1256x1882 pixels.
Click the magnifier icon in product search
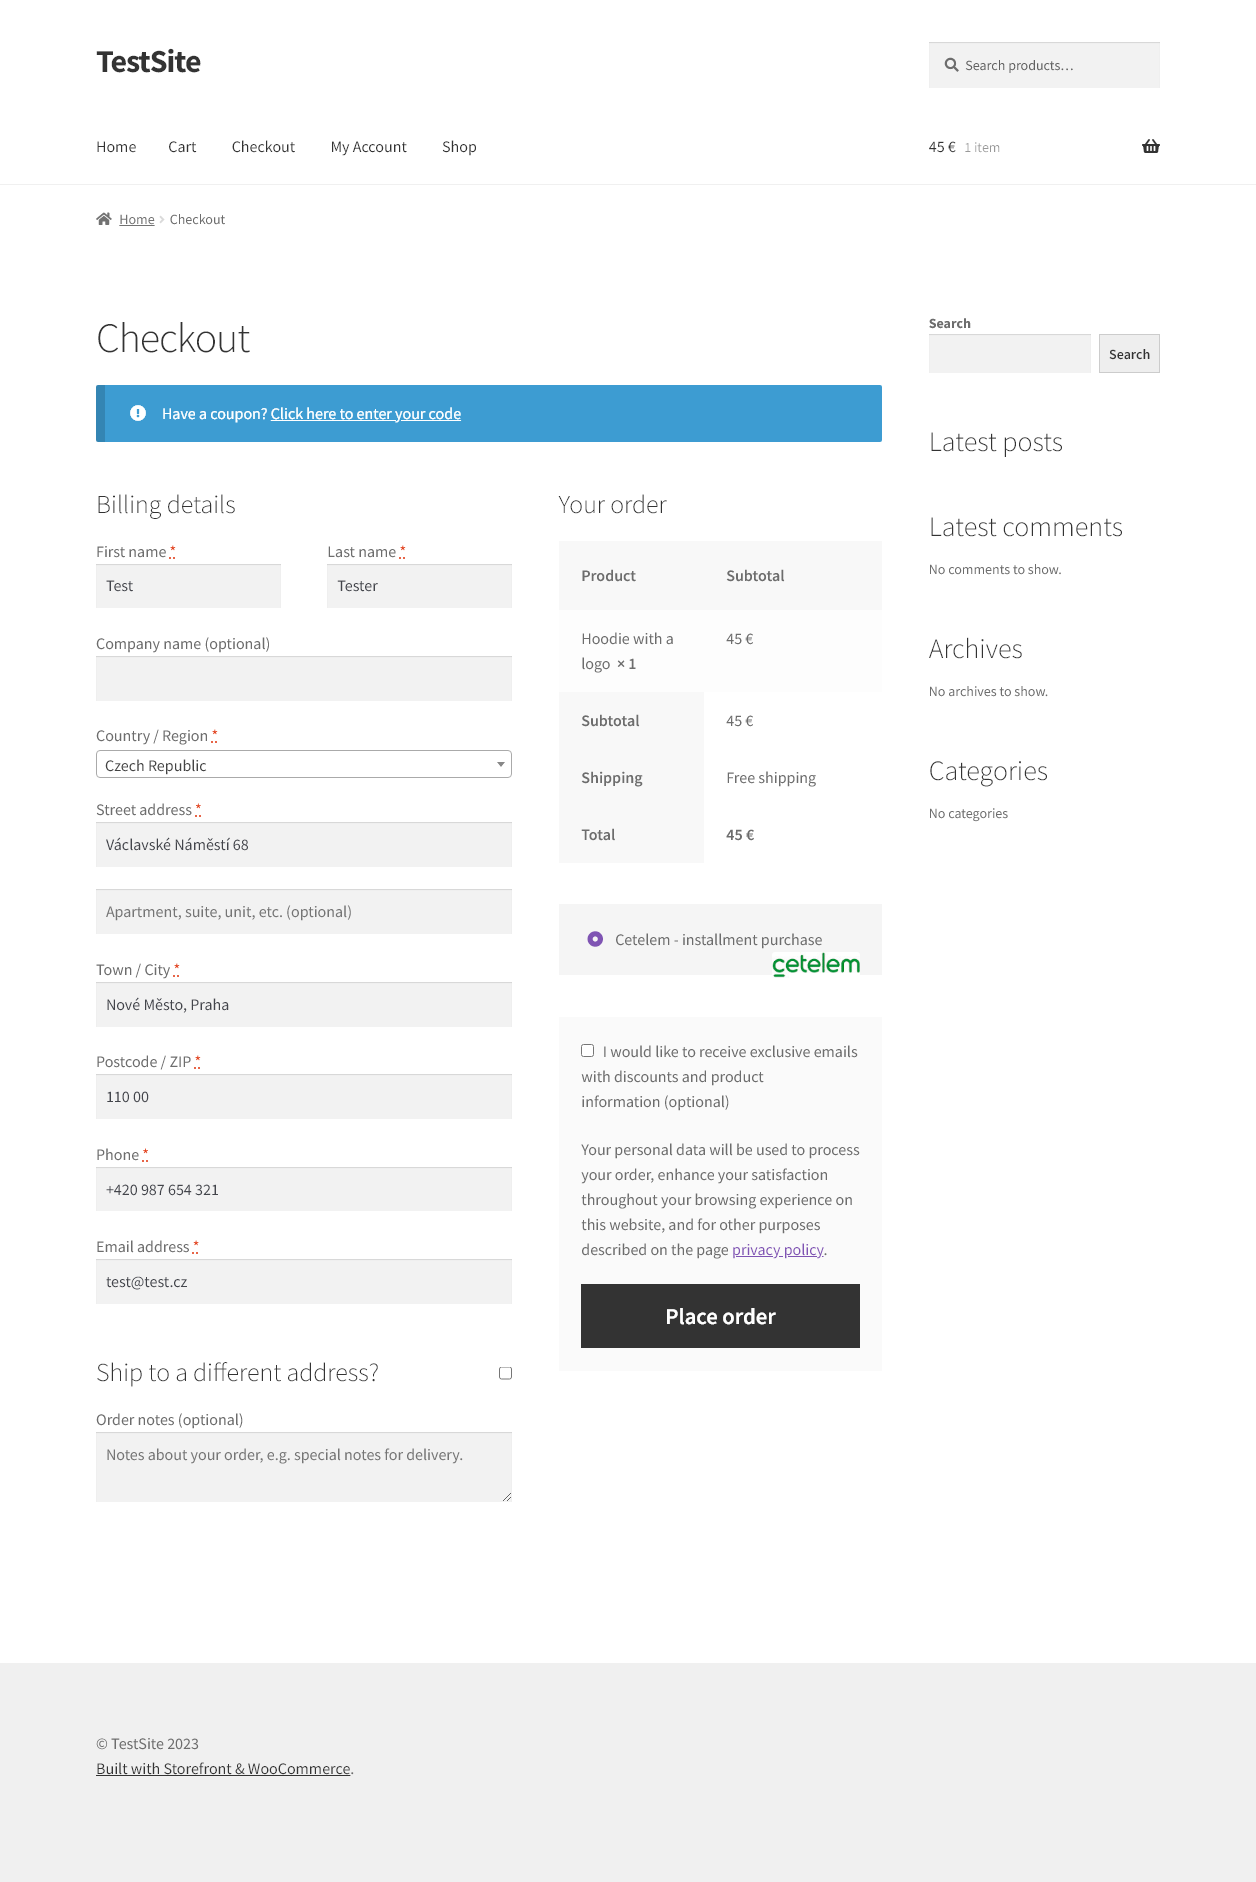951,65
